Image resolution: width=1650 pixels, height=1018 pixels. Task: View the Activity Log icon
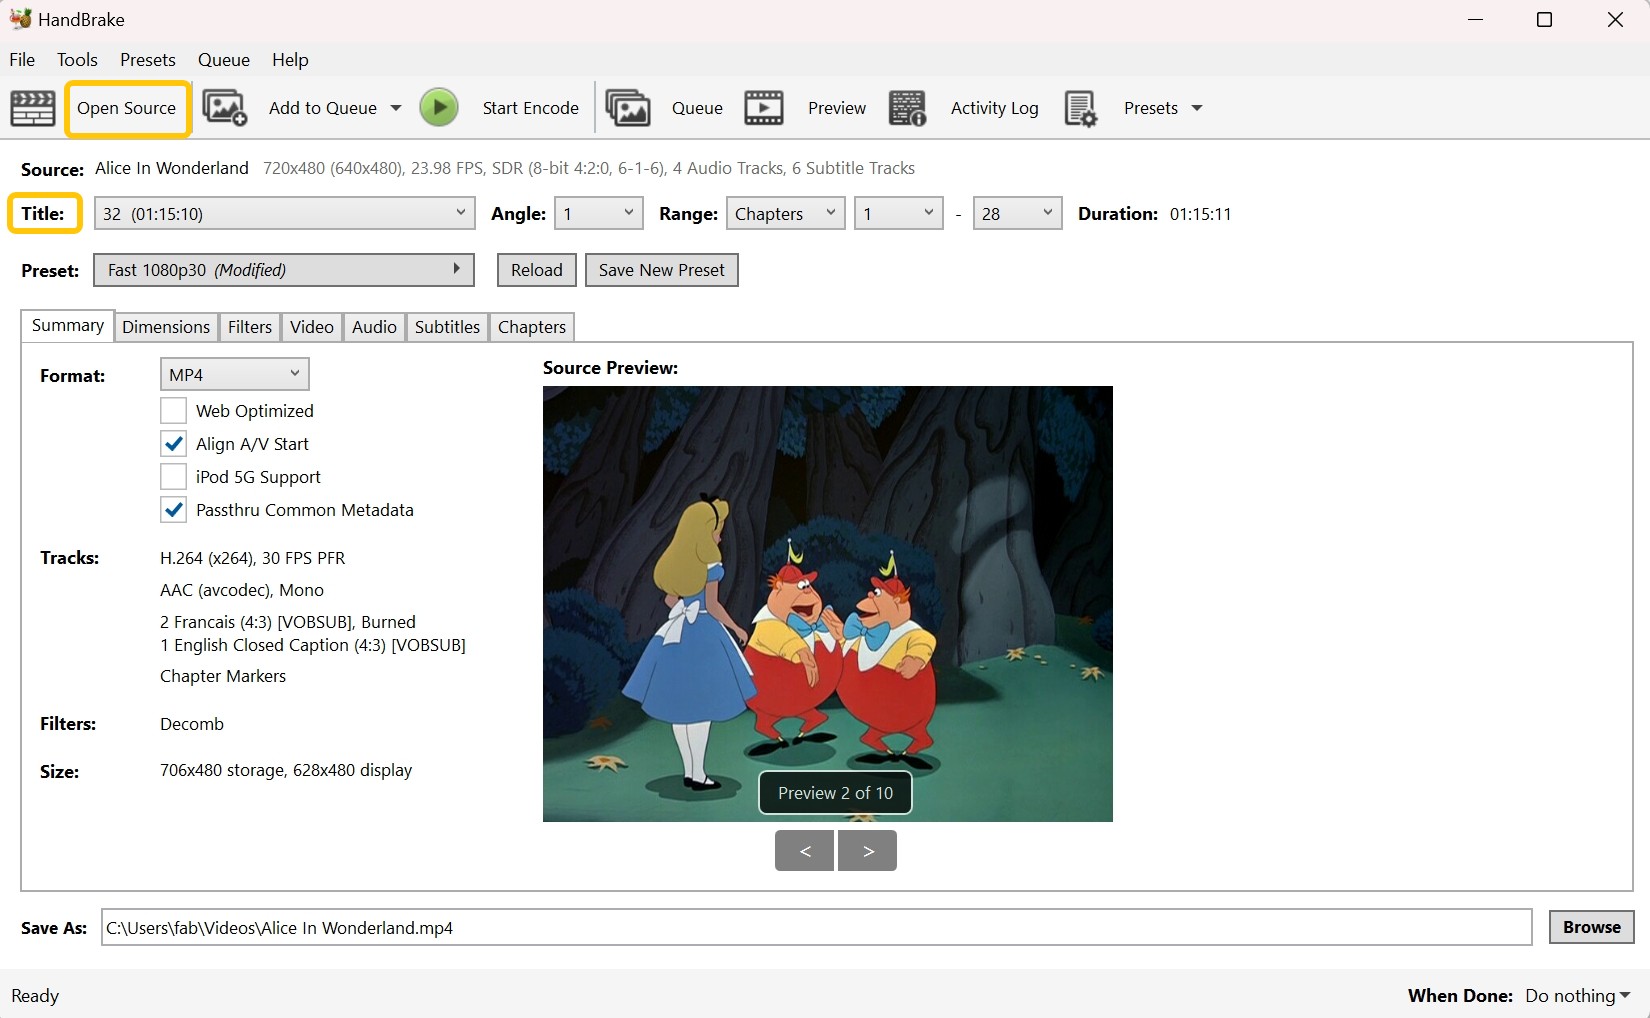click(907, 107)
